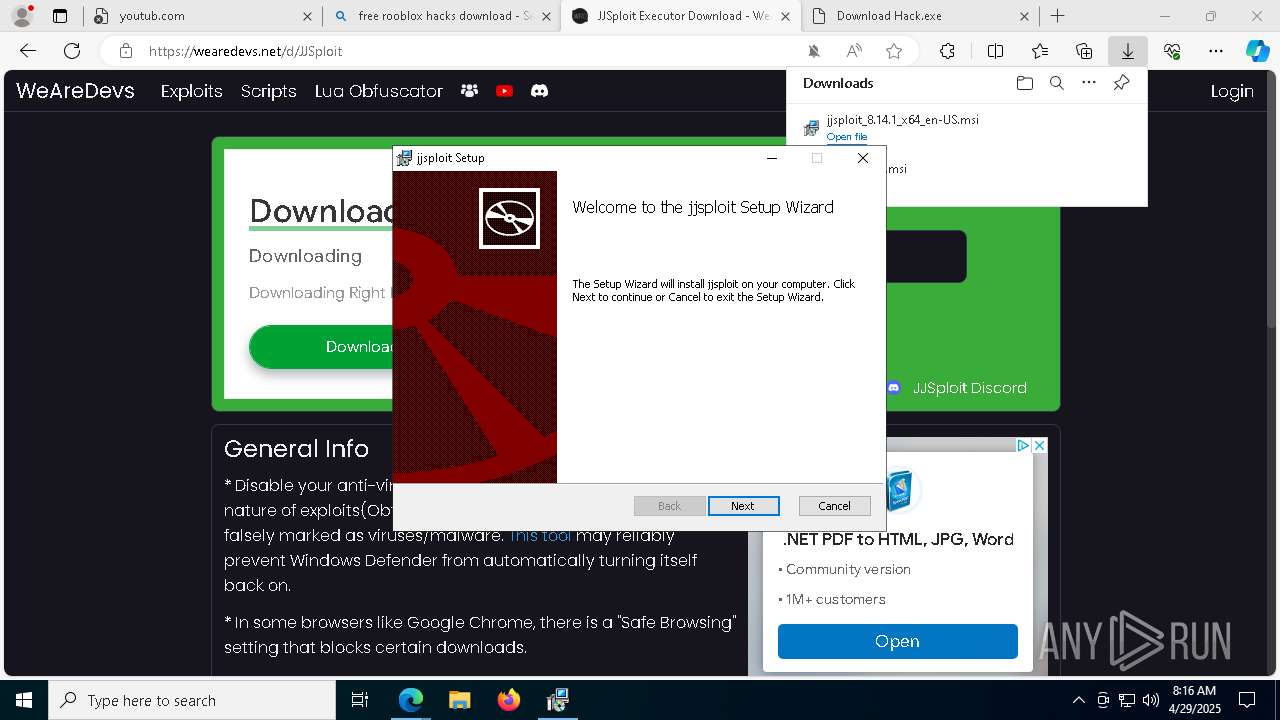Refresh the current page
Image resolution: width=1280 pixels, height=720 pixels.
(72, 51)
